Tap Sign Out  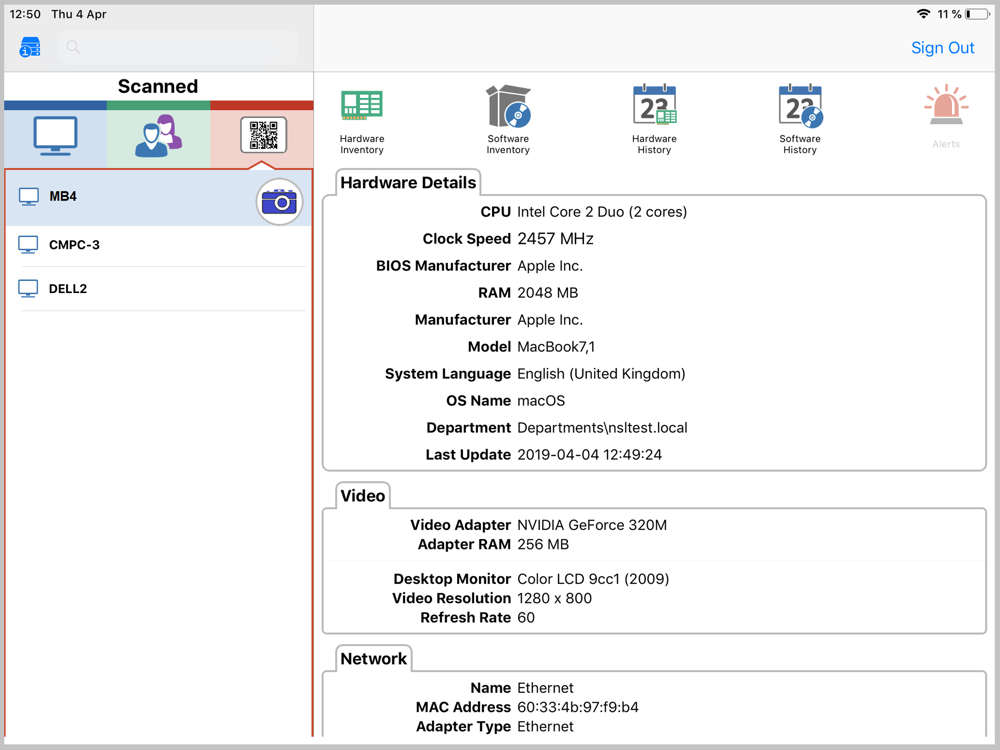point(942,48)
